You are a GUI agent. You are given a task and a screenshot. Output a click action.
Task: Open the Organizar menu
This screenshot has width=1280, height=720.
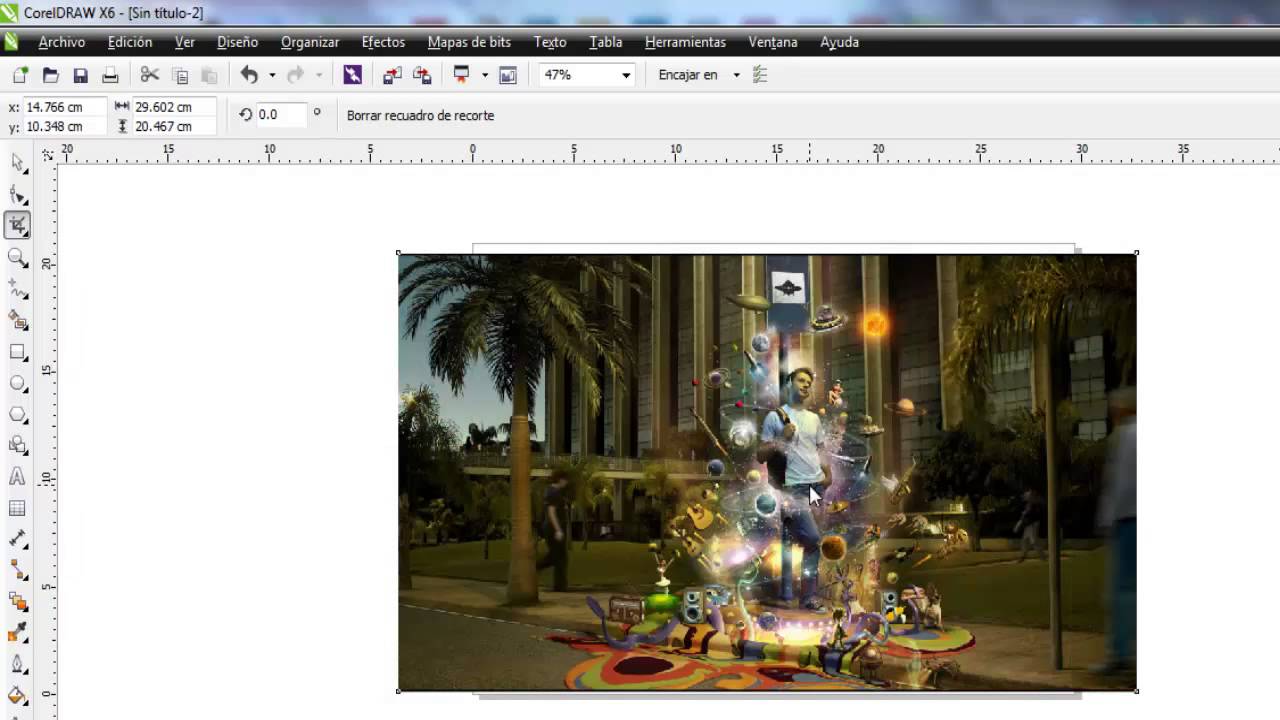click(310, 42)
